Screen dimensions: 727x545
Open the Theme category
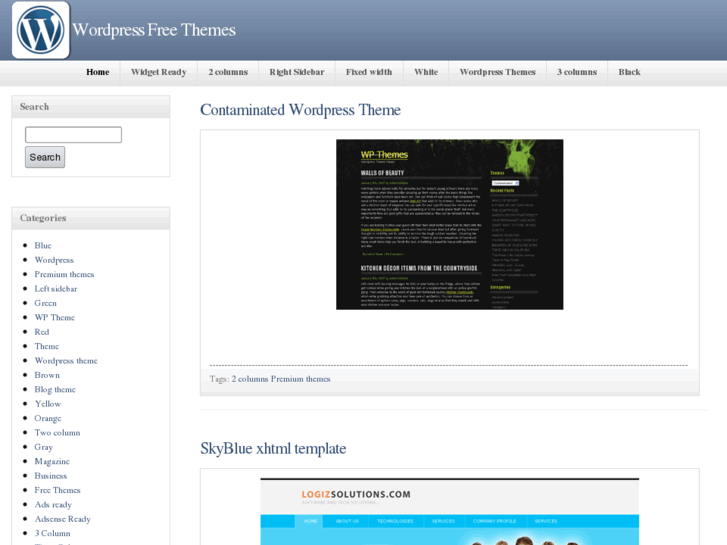coord(47,346)
